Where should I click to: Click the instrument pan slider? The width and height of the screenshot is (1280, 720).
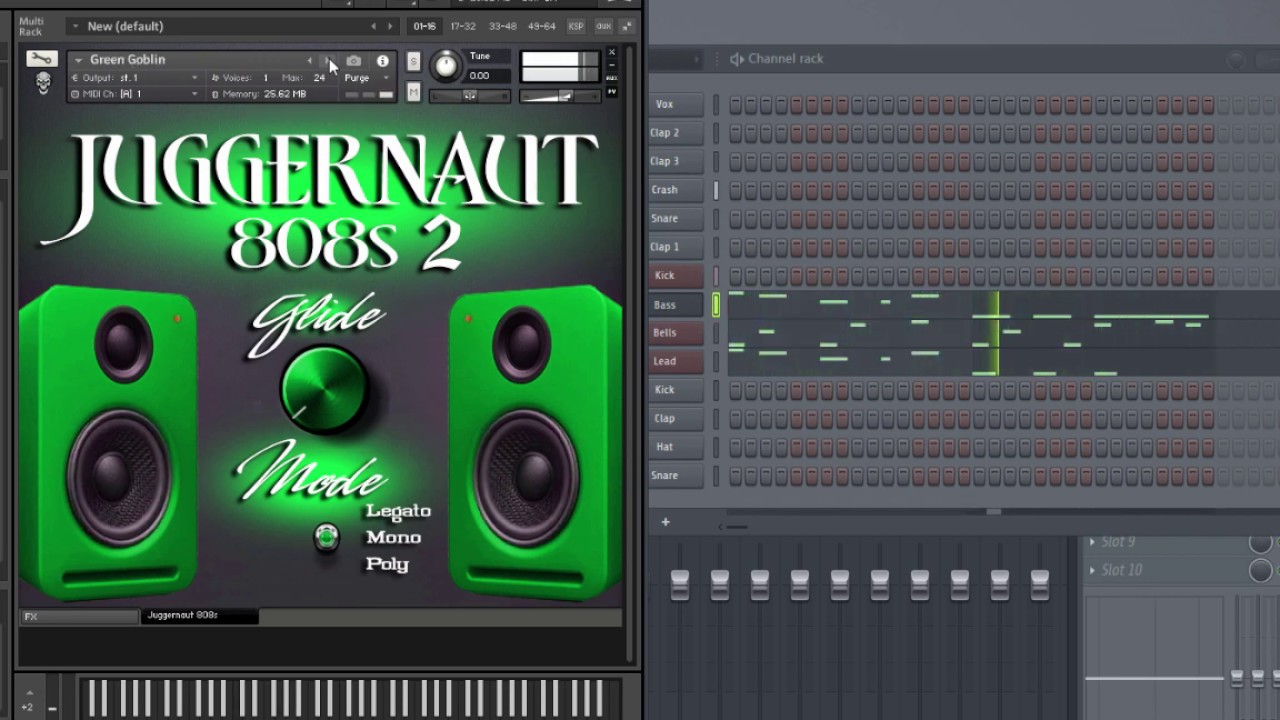(x=469, y=96)
